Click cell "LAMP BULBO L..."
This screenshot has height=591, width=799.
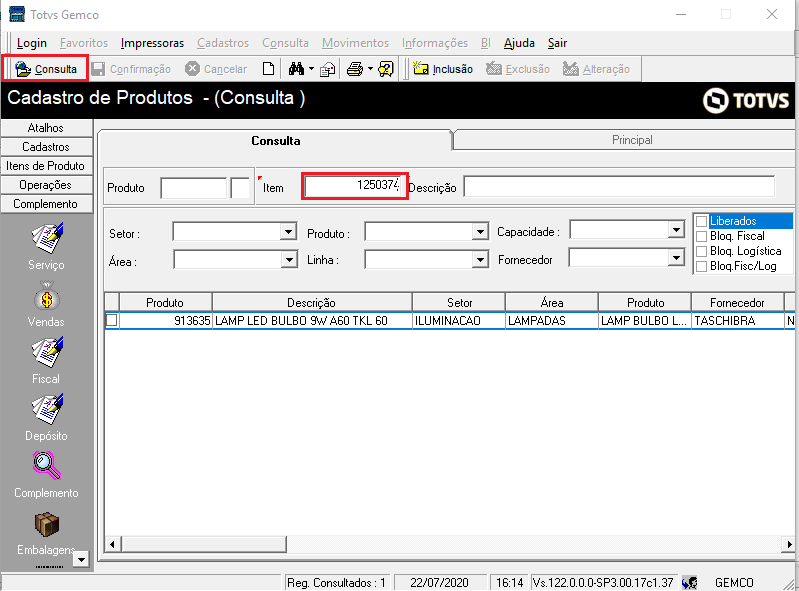click(645, 320)
